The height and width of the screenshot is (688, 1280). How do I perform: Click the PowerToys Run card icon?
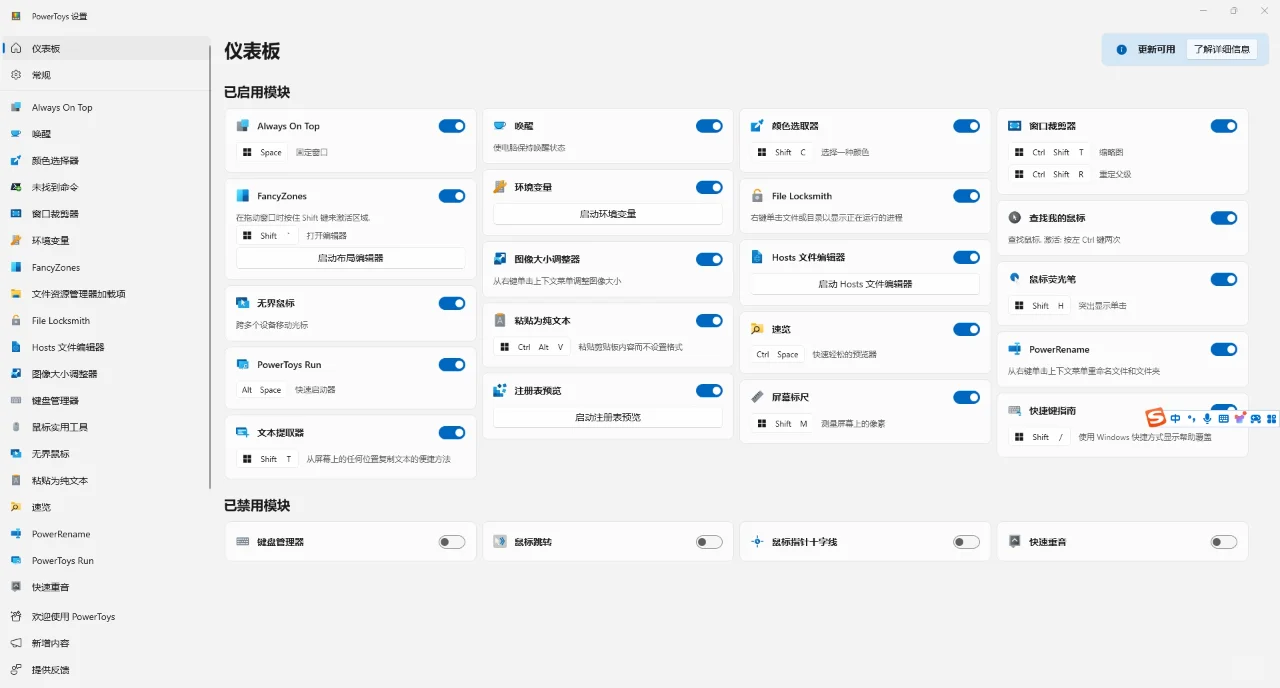coord(242,365)
